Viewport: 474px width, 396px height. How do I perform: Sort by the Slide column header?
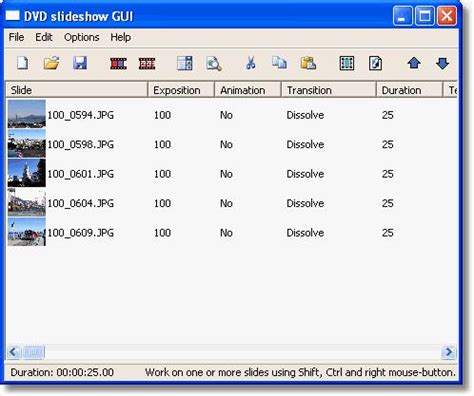[77, 90]
